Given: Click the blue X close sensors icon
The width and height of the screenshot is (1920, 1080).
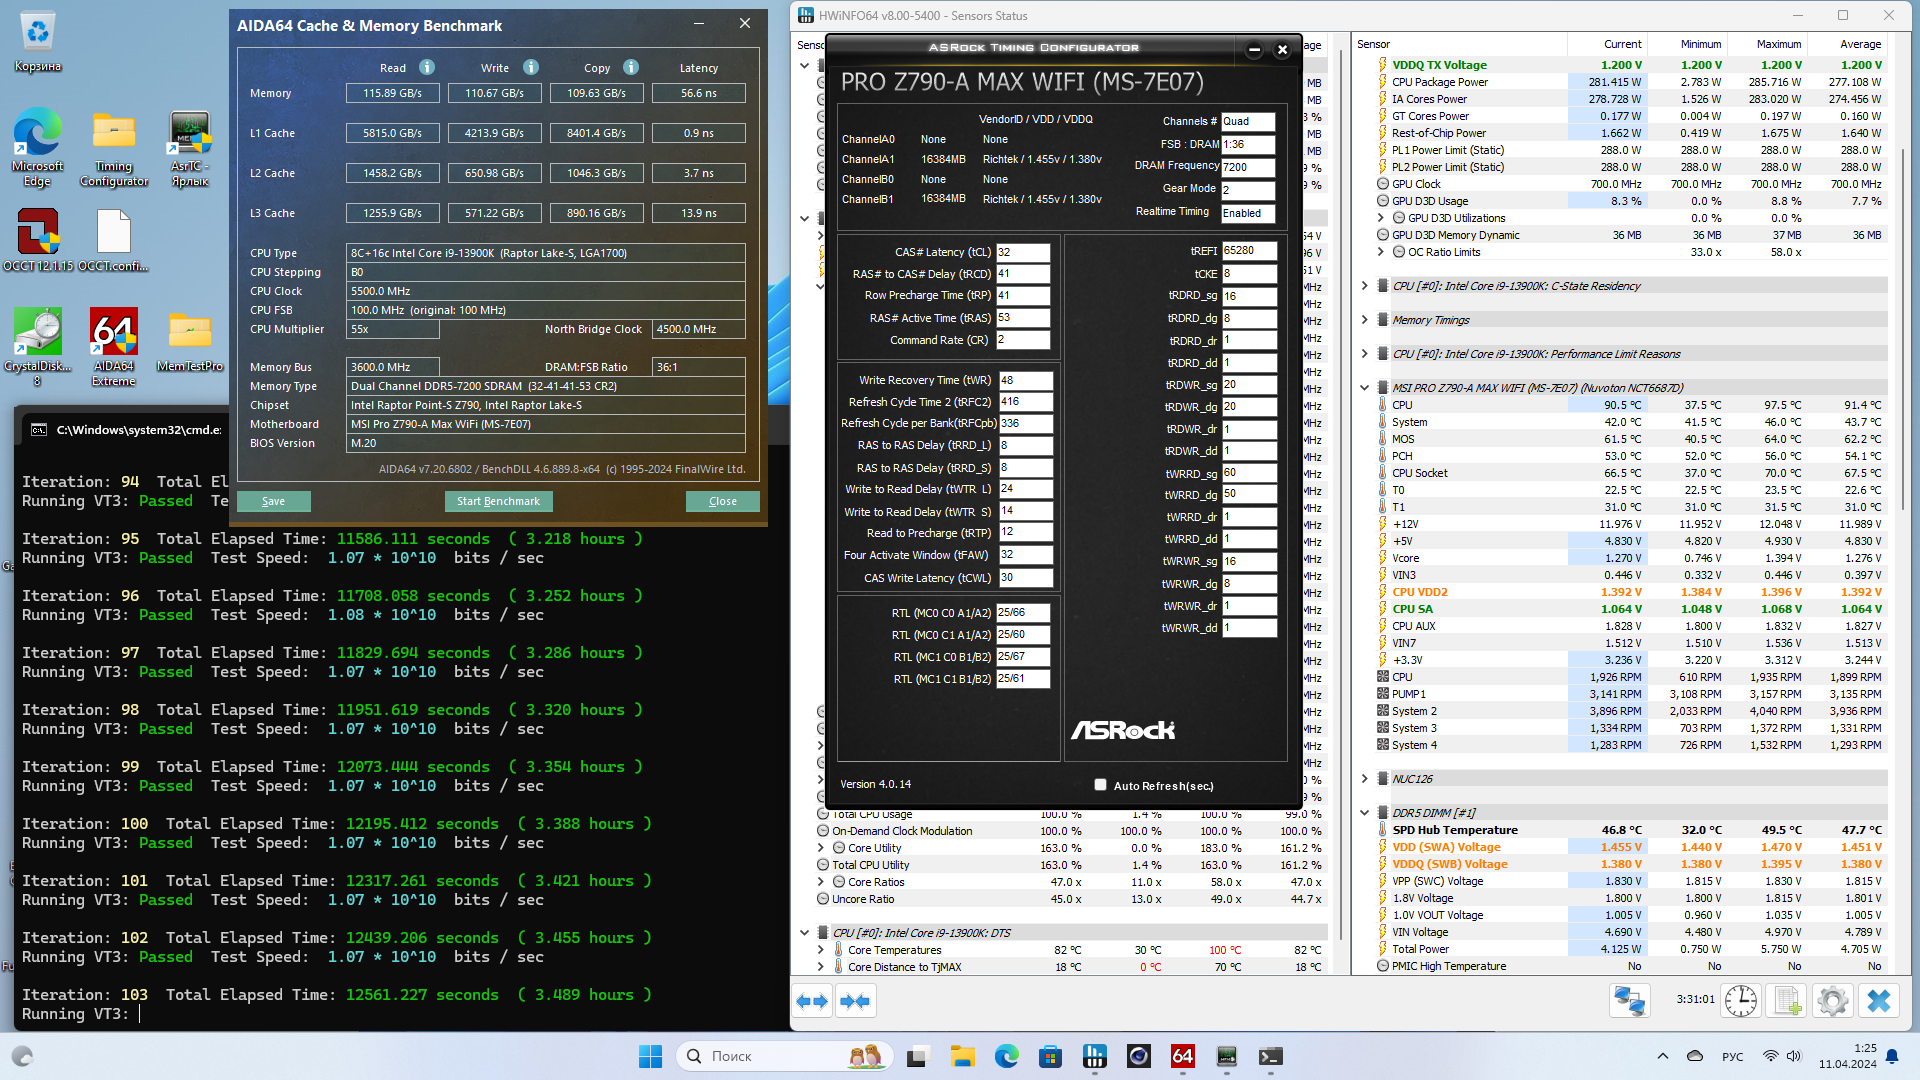Looking at the screenshot, I should click(1879, 1000).
